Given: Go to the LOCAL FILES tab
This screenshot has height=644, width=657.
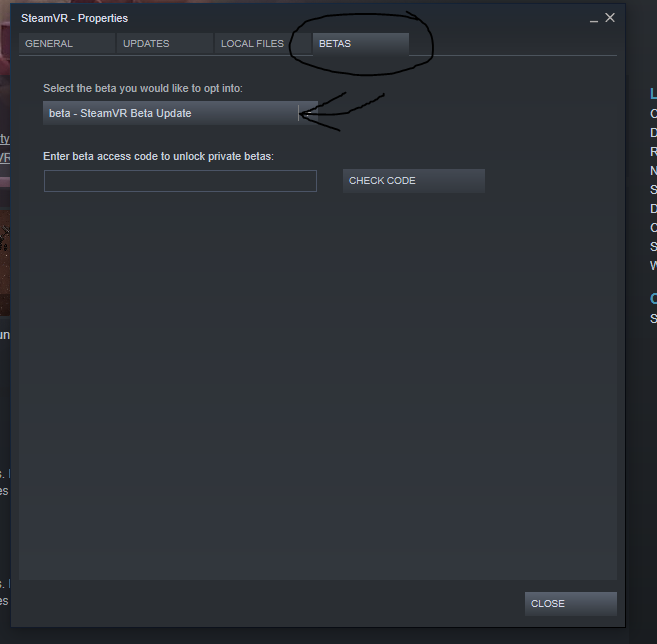Looking at the screenshot, I should pos(252,44).
